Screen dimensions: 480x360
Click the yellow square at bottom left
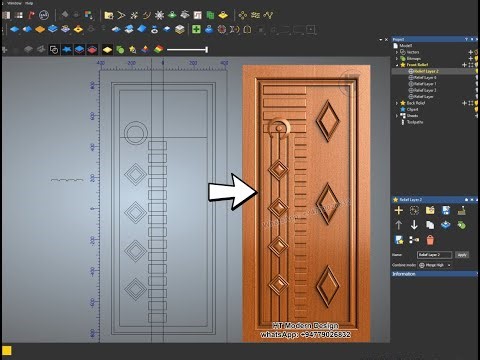coord(7,350)
